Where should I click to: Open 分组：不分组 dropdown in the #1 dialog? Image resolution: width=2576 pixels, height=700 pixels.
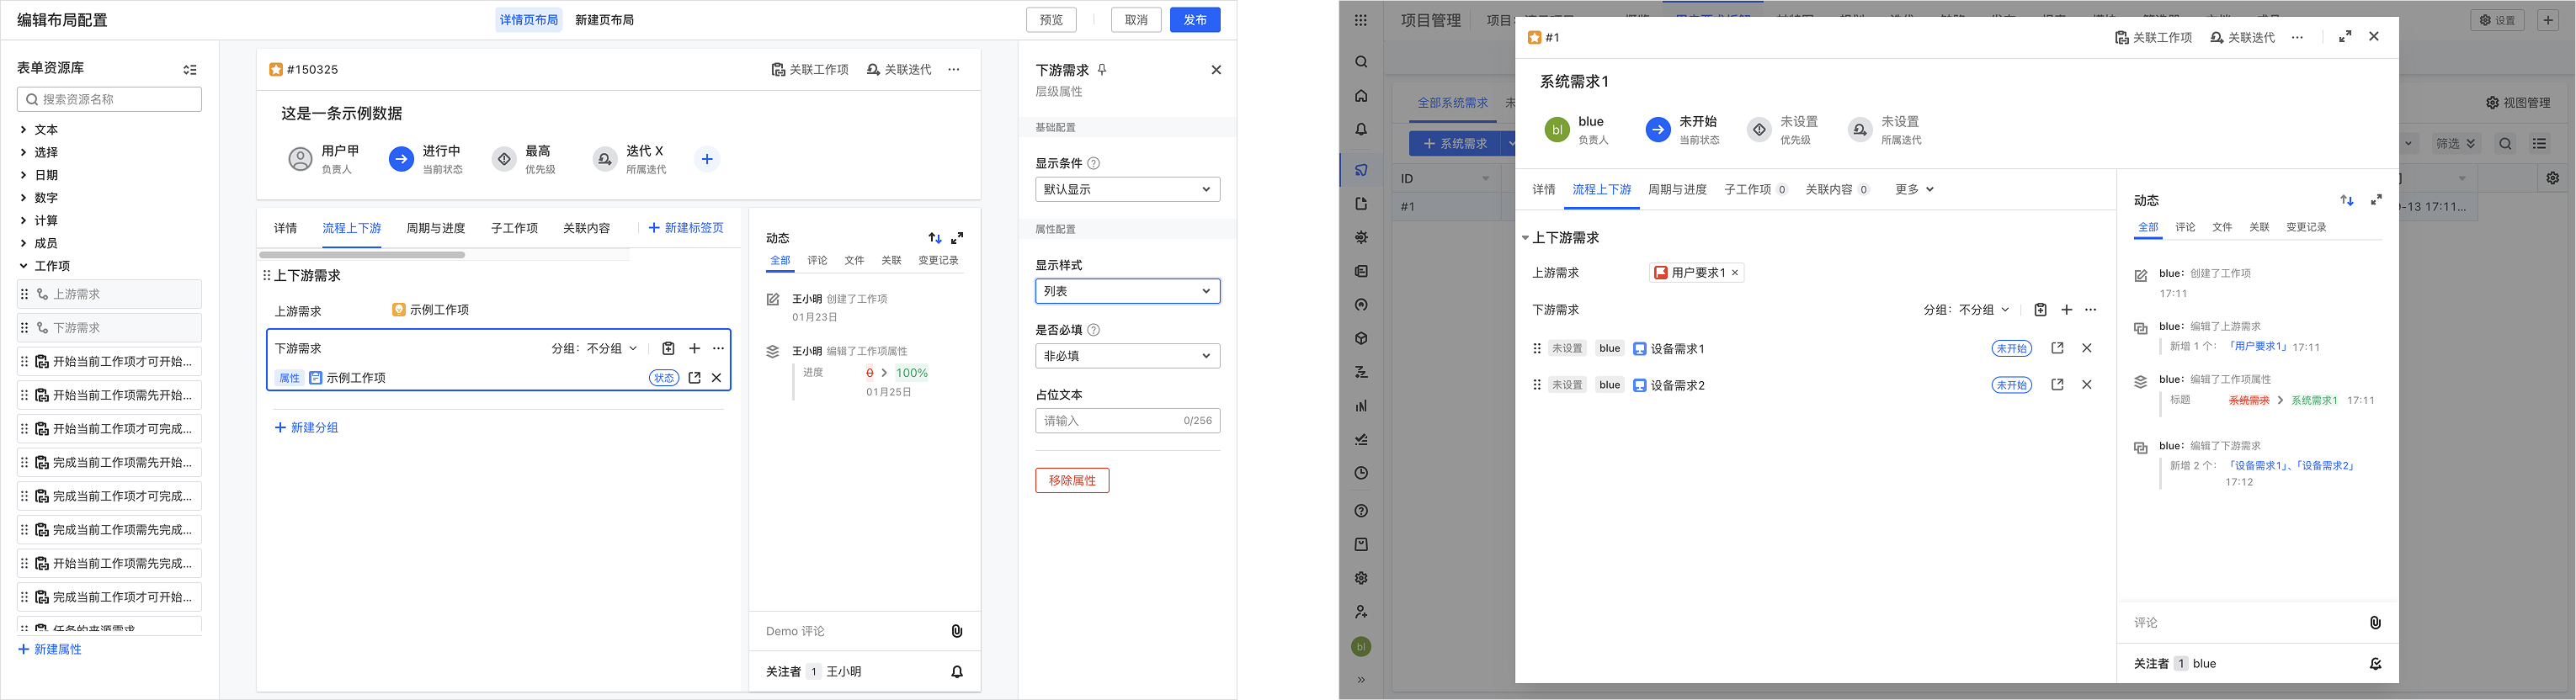1966,310
